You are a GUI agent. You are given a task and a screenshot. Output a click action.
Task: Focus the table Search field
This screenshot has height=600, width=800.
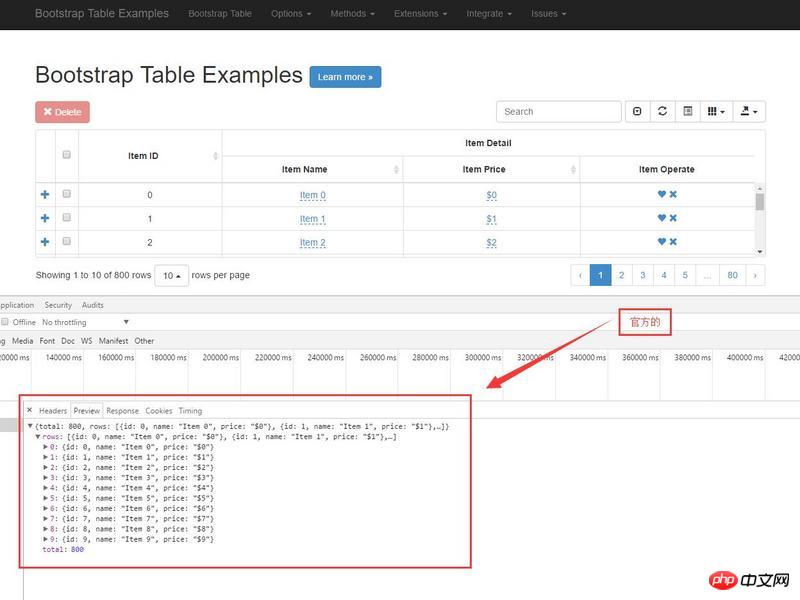pyautogui.click(x=559, y=111)
